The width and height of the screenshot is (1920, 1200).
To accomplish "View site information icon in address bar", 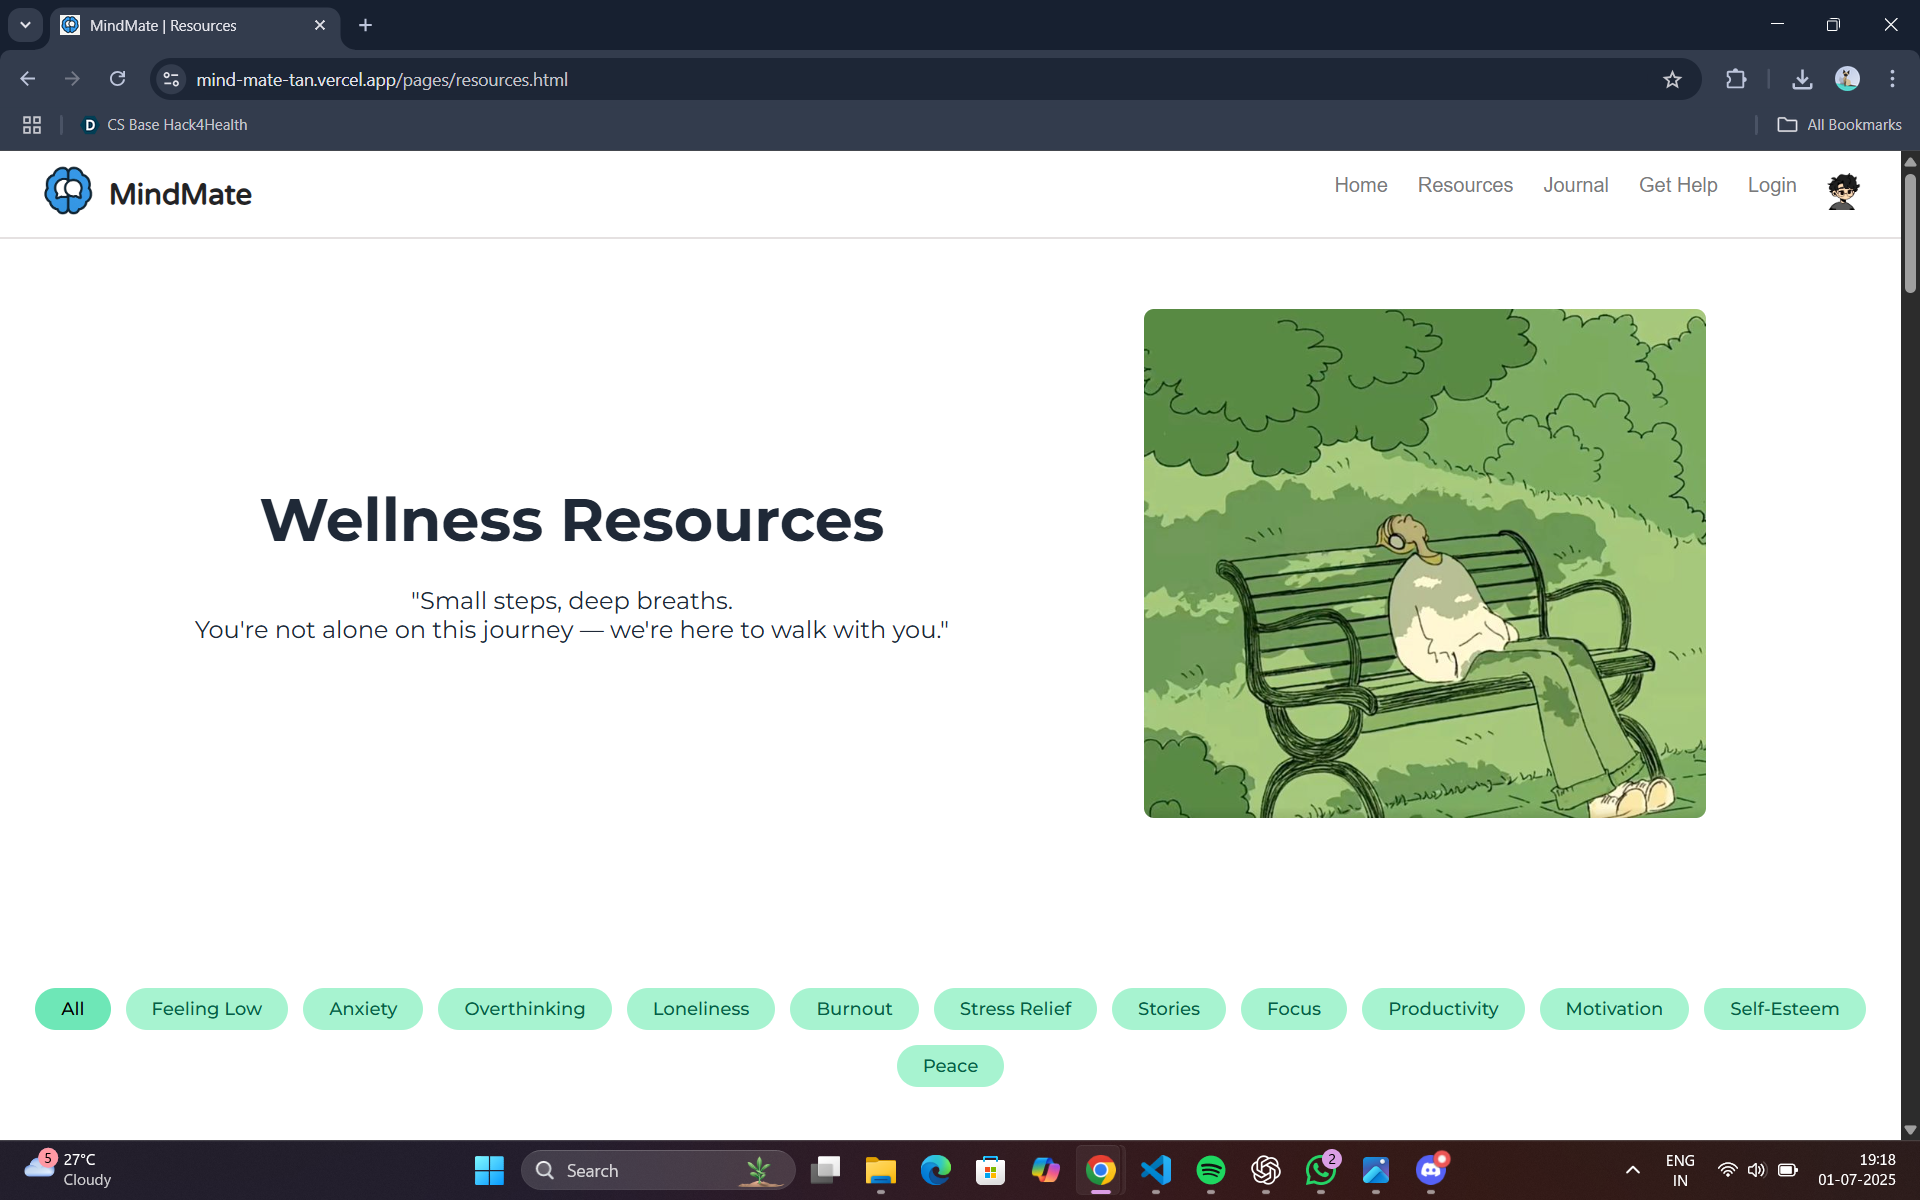I will (172, 79).
